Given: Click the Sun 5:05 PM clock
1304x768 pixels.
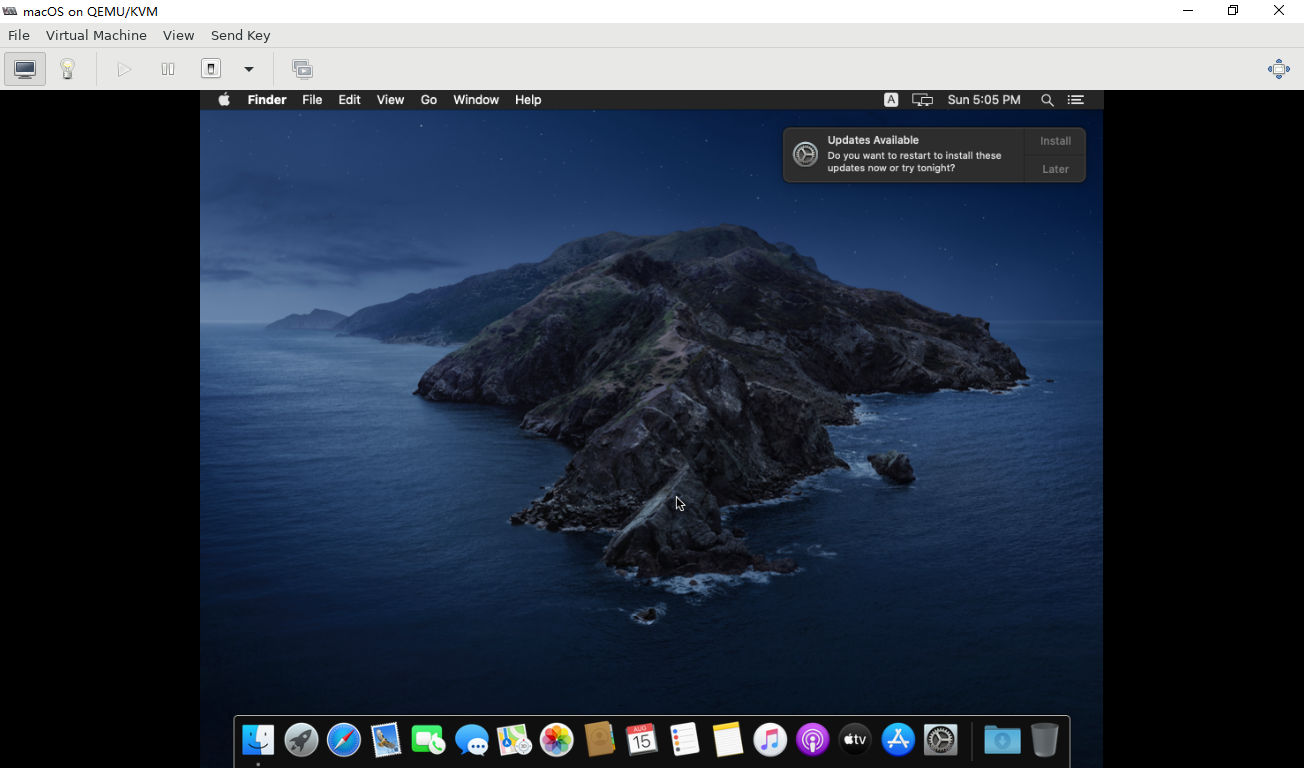Looking at the screenshot, I should pos(984,100).
